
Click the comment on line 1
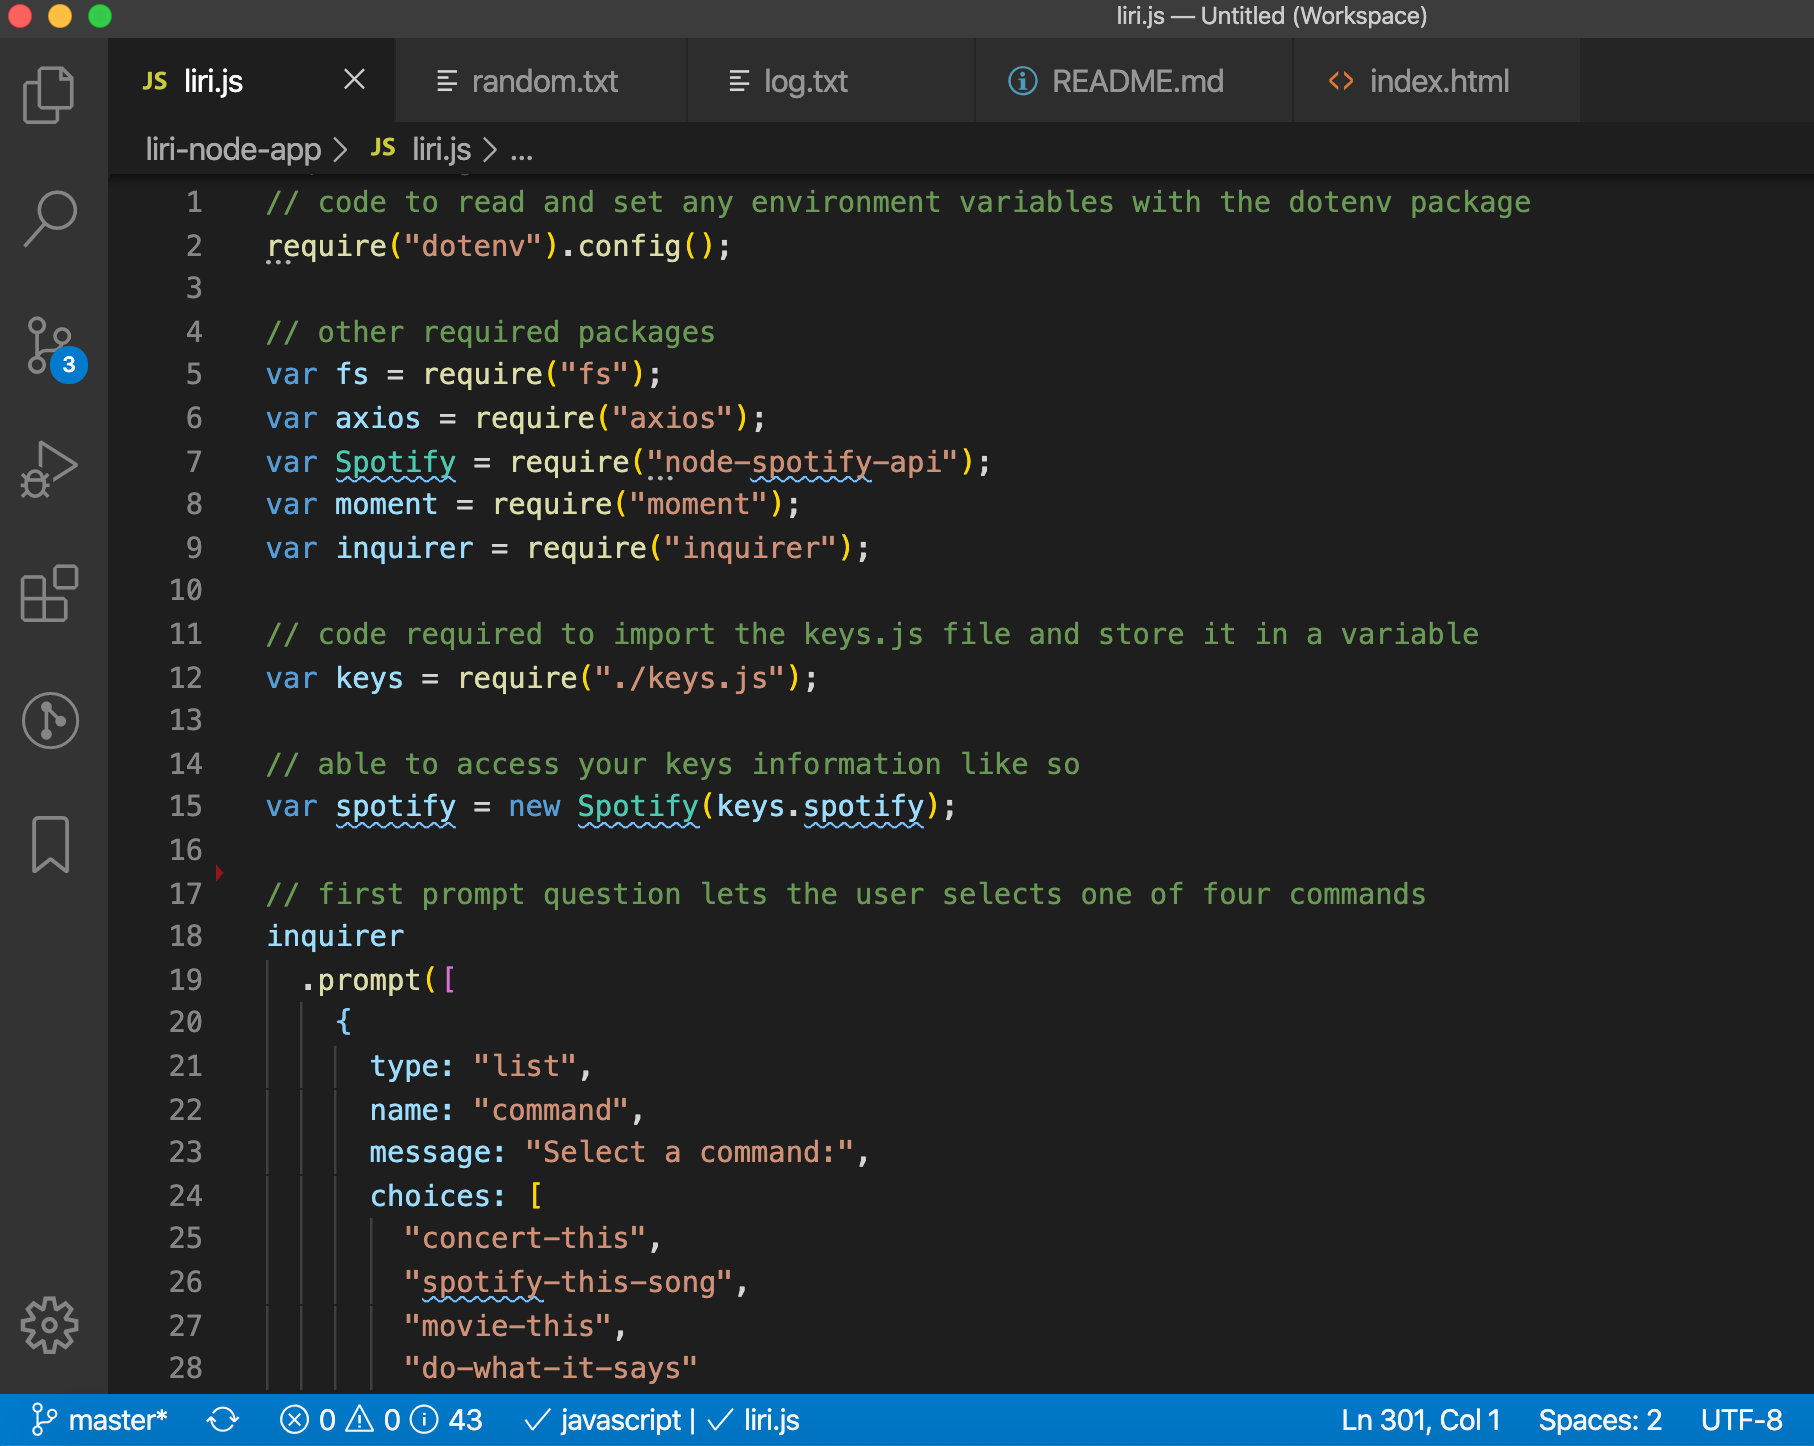tap(898, 202)
